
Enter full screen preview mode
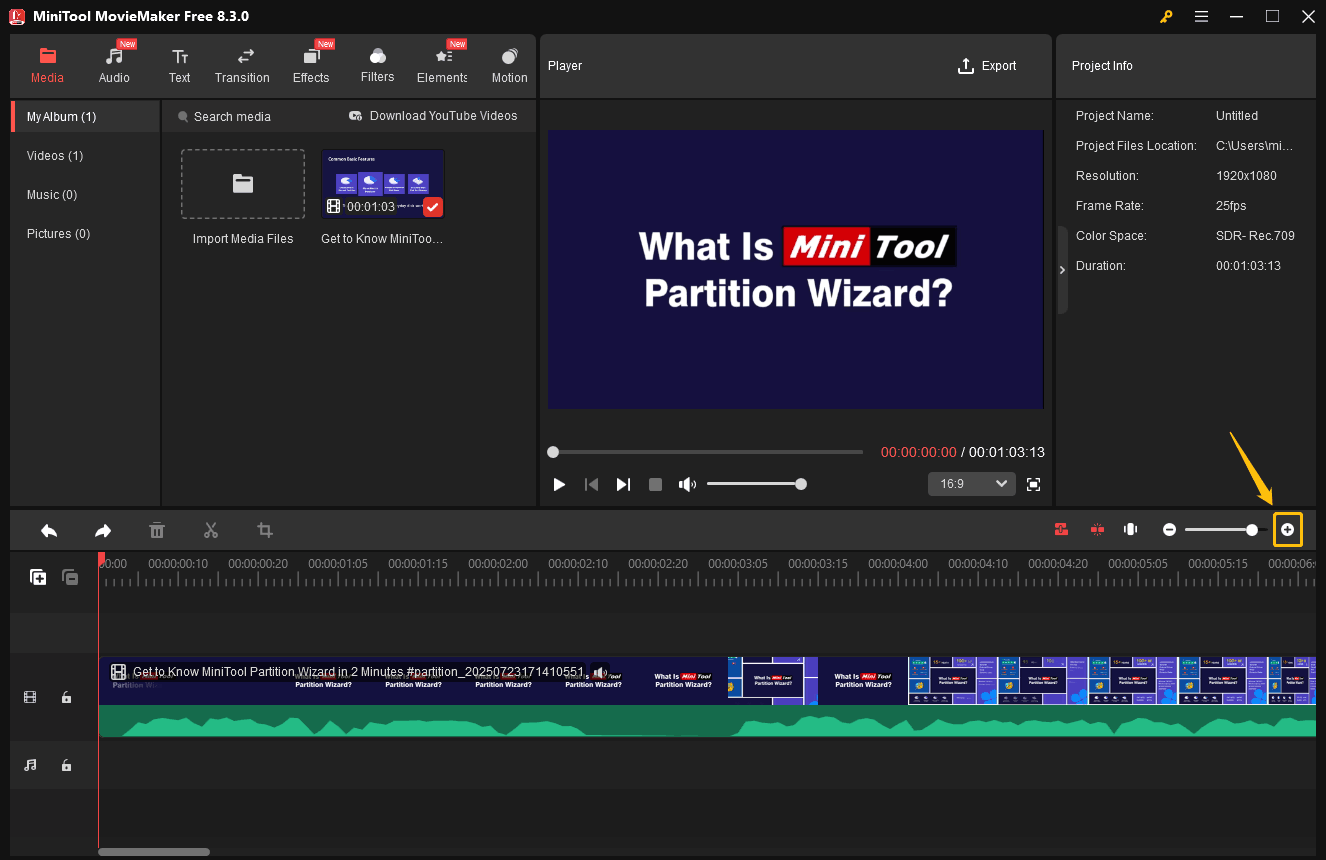(1034, 484)
